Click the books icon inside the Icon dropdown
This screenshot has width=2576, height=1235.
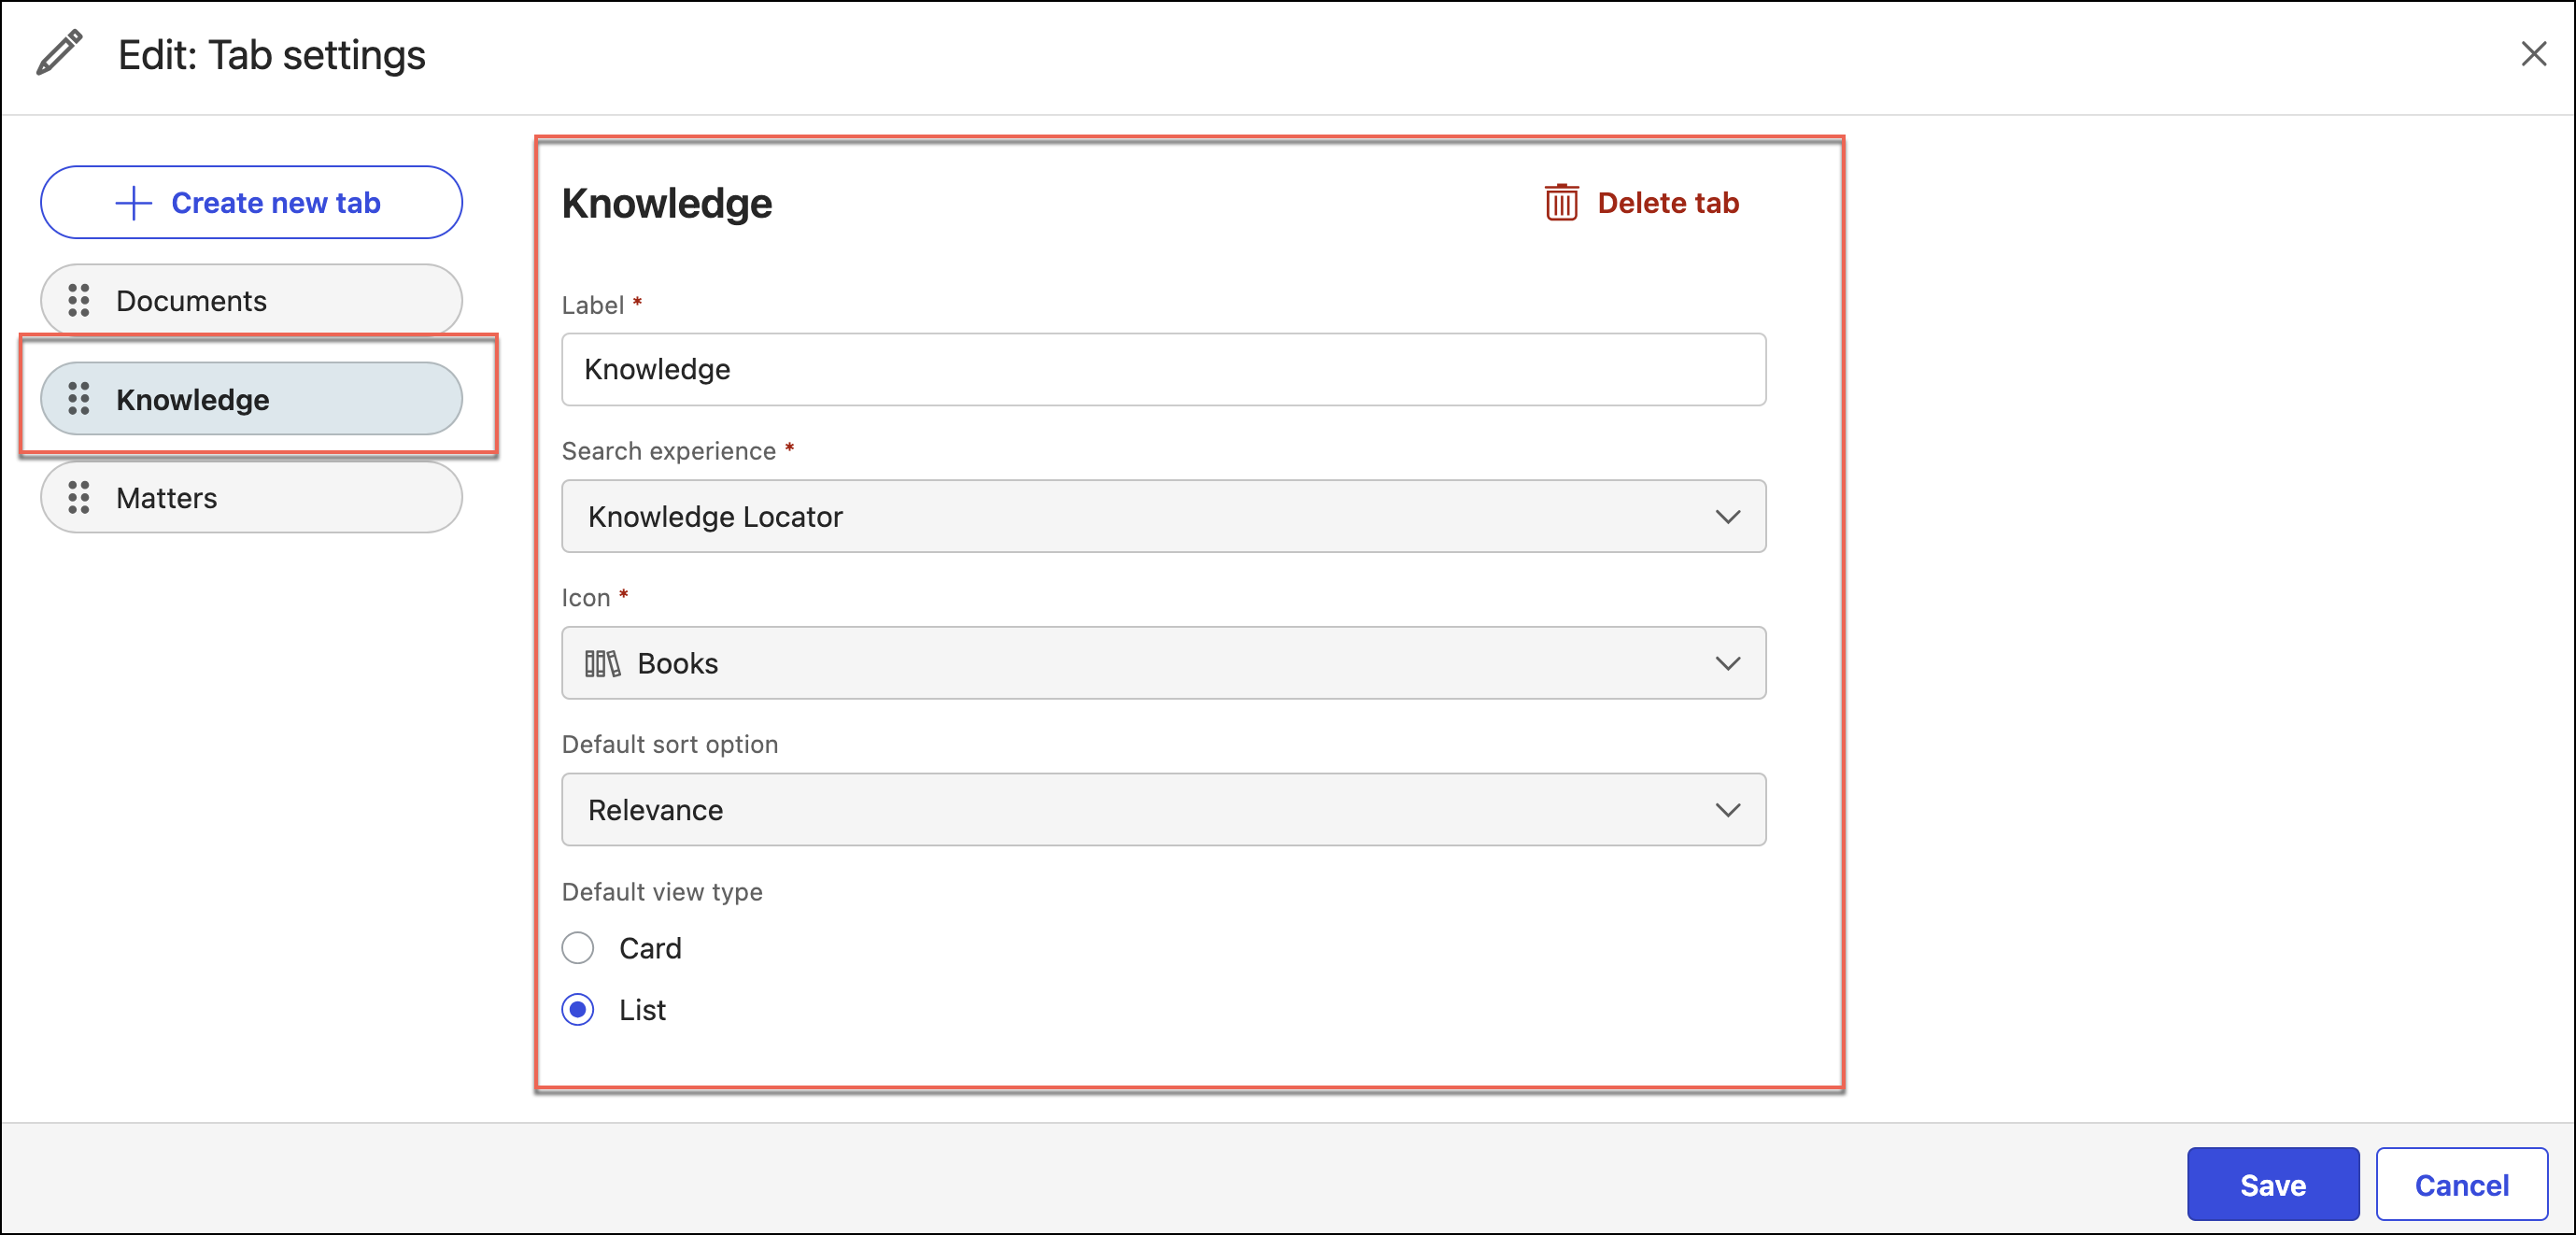(x=603, y=663)
